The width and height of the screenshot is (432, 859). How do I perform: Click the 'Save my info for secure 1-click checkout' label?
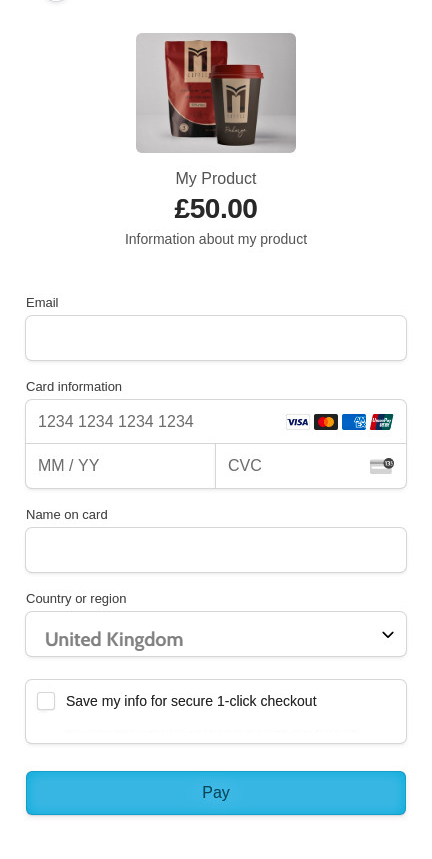click(191, 701)
